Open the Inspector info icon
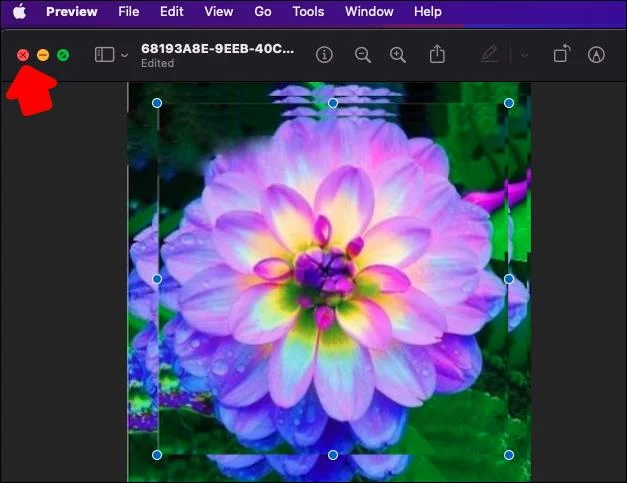627x483 pixels. pos(324,55)
